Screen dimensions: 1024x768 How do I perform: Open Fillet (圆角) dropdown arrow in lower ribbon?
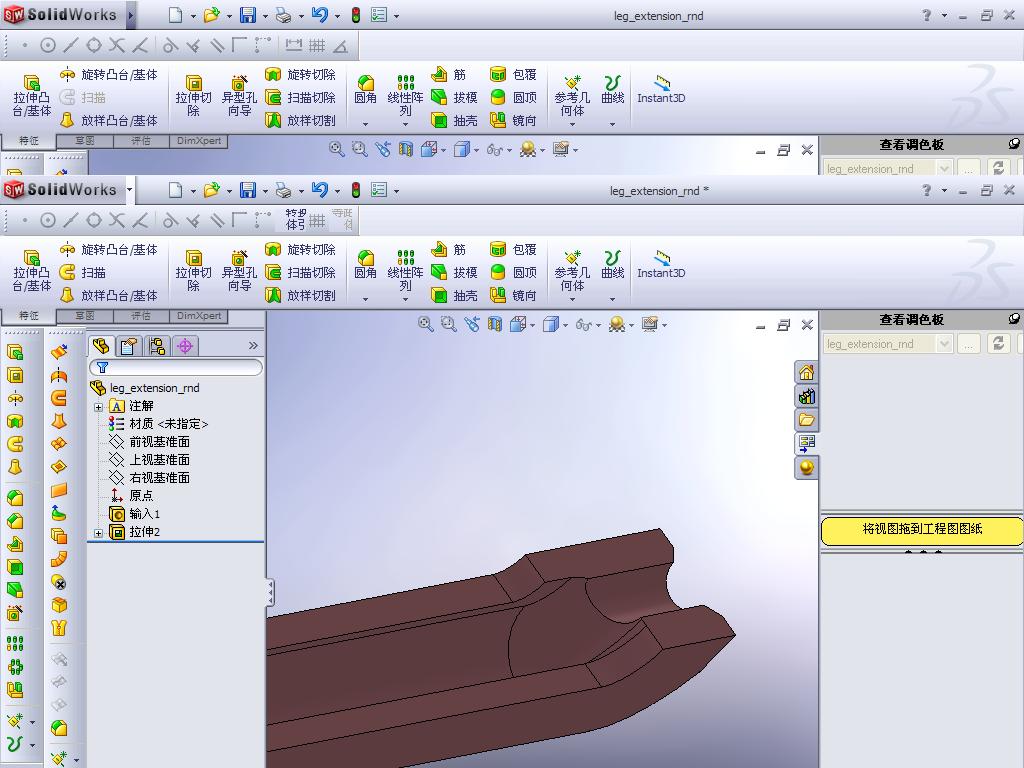point(365,299)
